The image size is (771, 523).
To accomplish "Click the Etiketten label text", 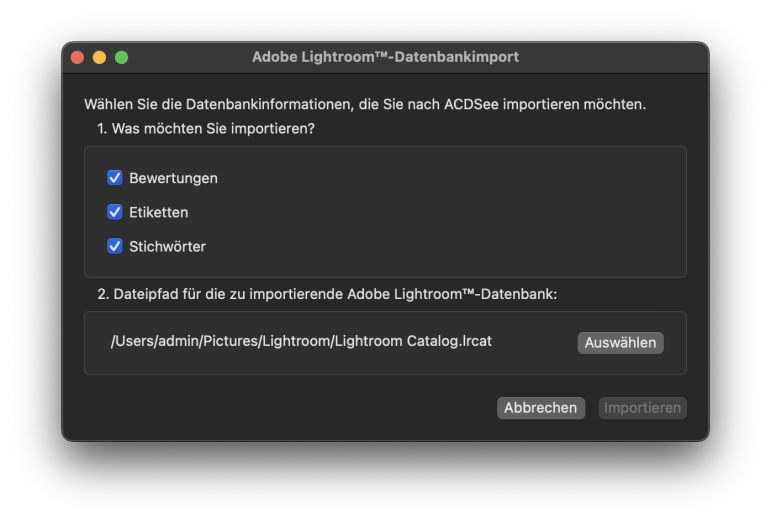I will tap(158, 212).
